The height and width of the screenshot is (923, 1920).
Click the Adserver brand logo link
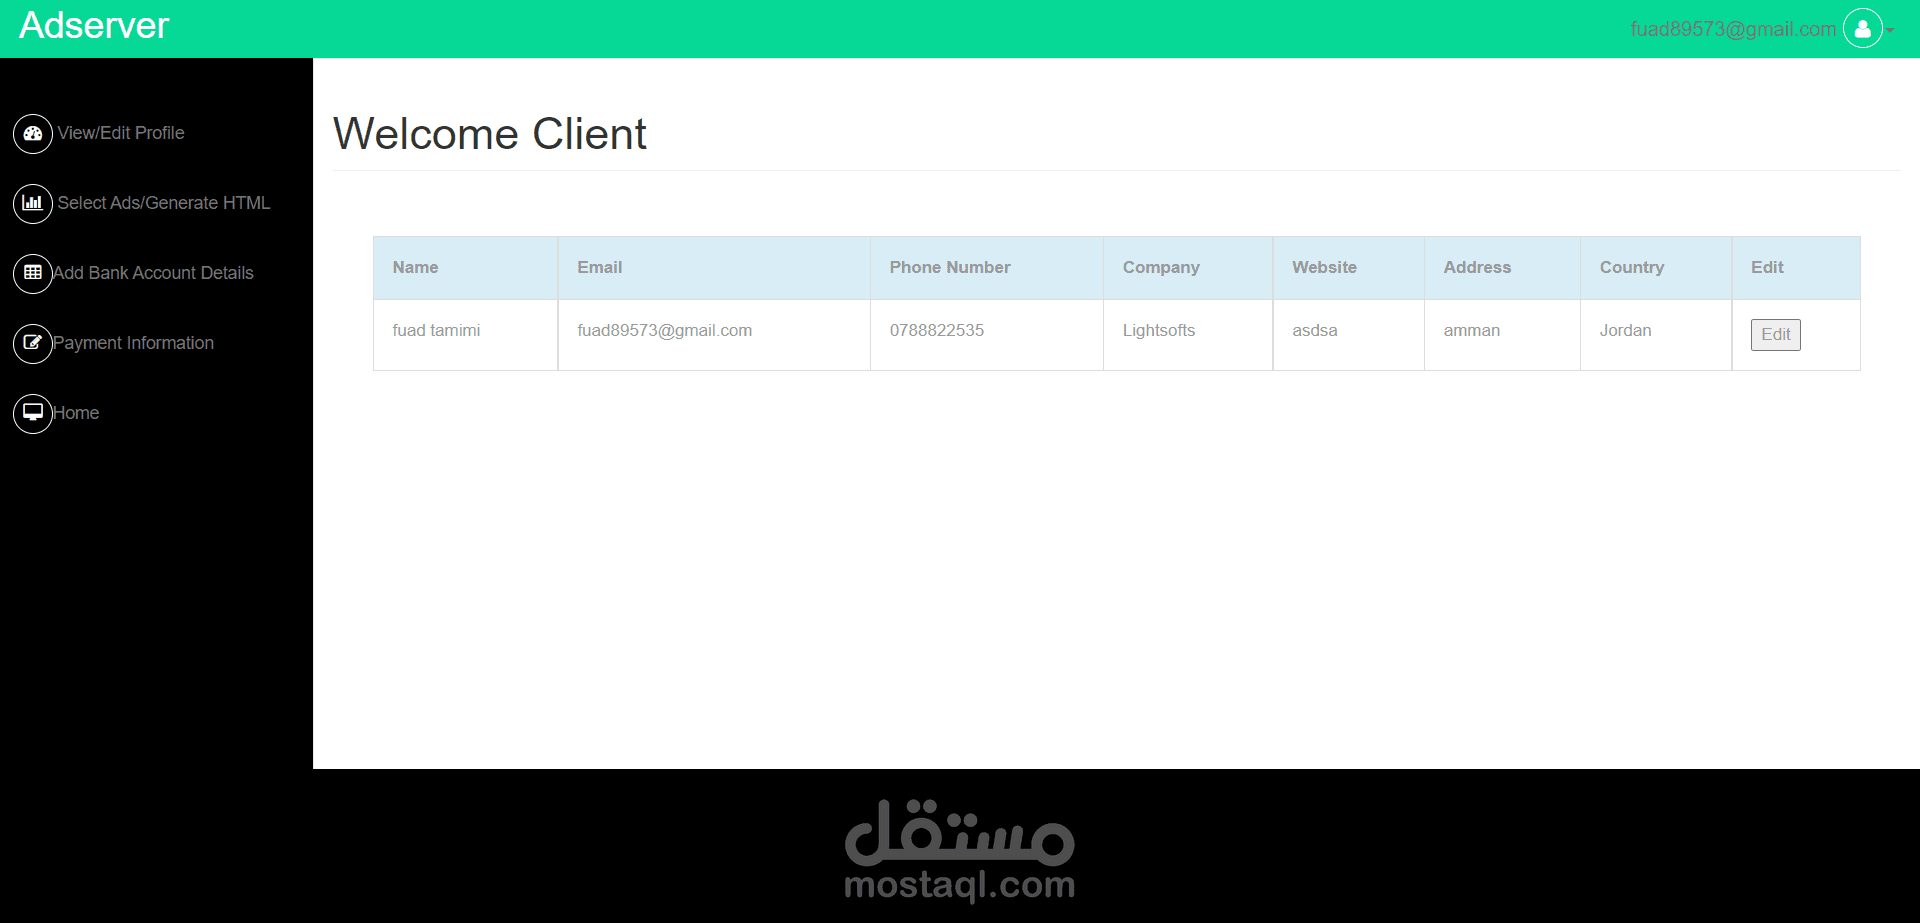(x=94, y=25)
